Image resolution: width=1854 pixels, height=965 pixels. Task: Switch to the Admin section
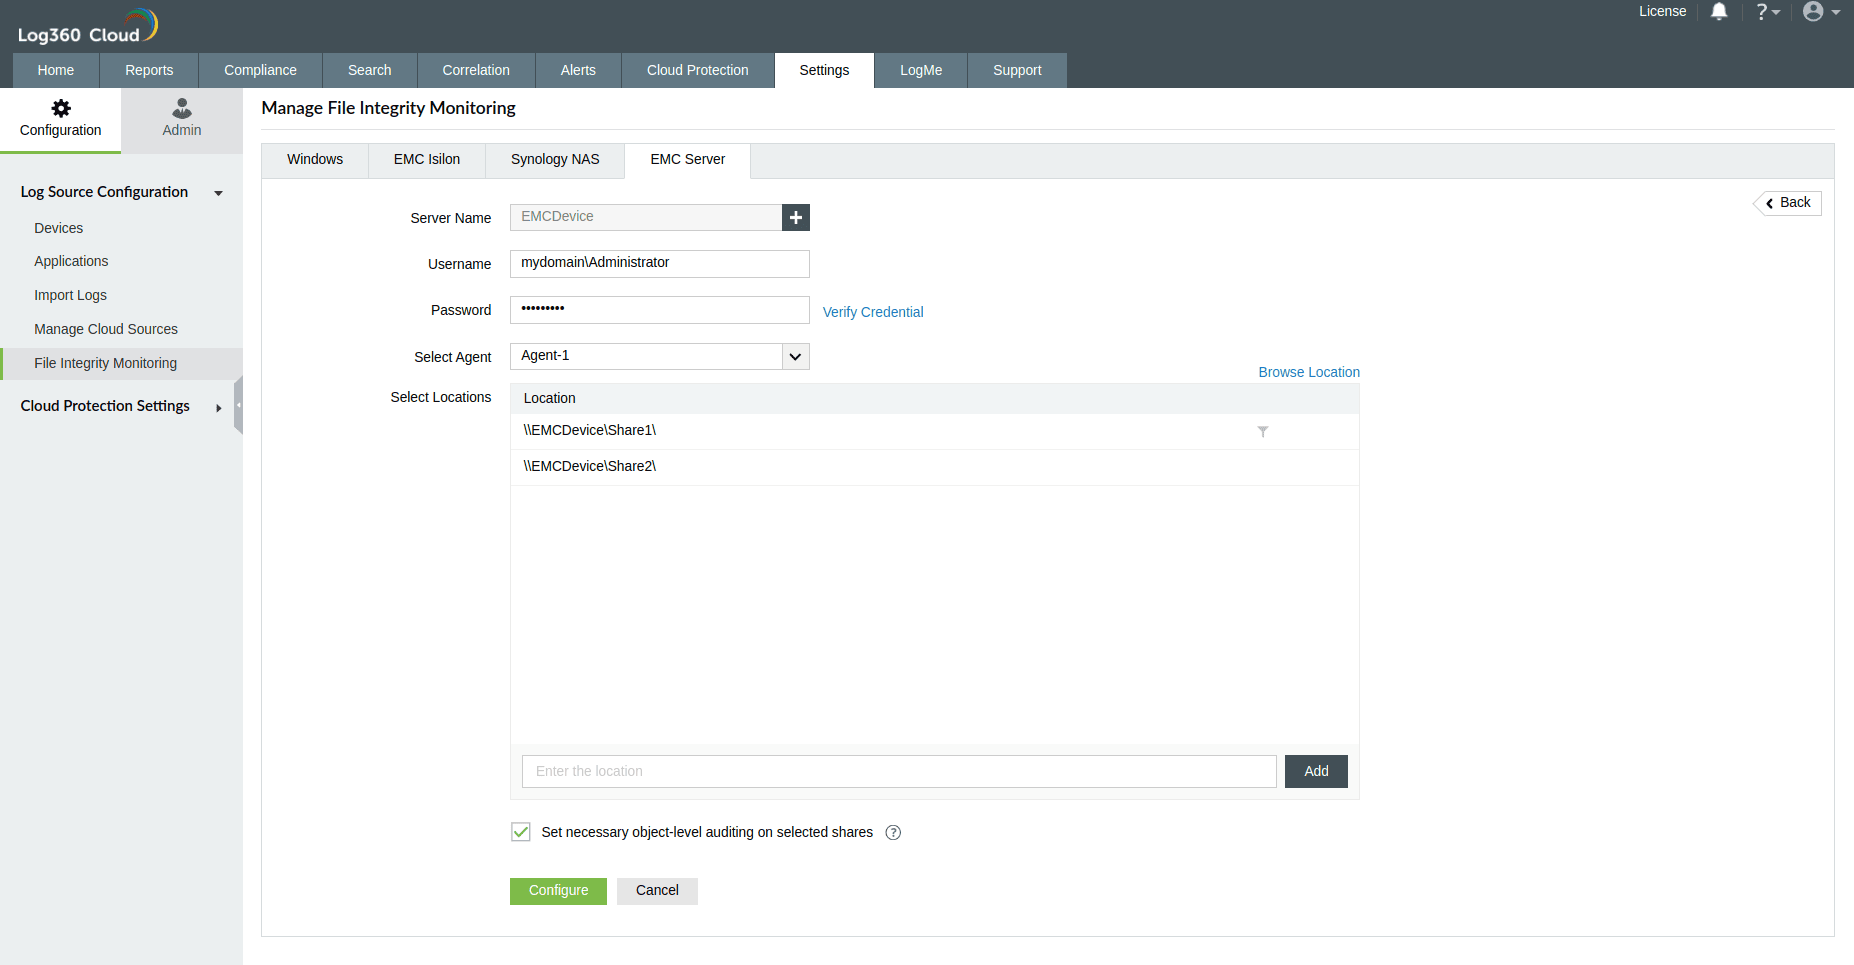[182, 119]
